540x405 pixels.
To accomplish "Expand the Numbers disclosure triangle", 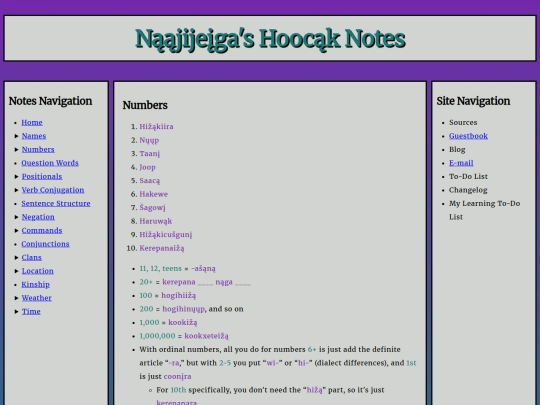I will [x=16, y=149].
